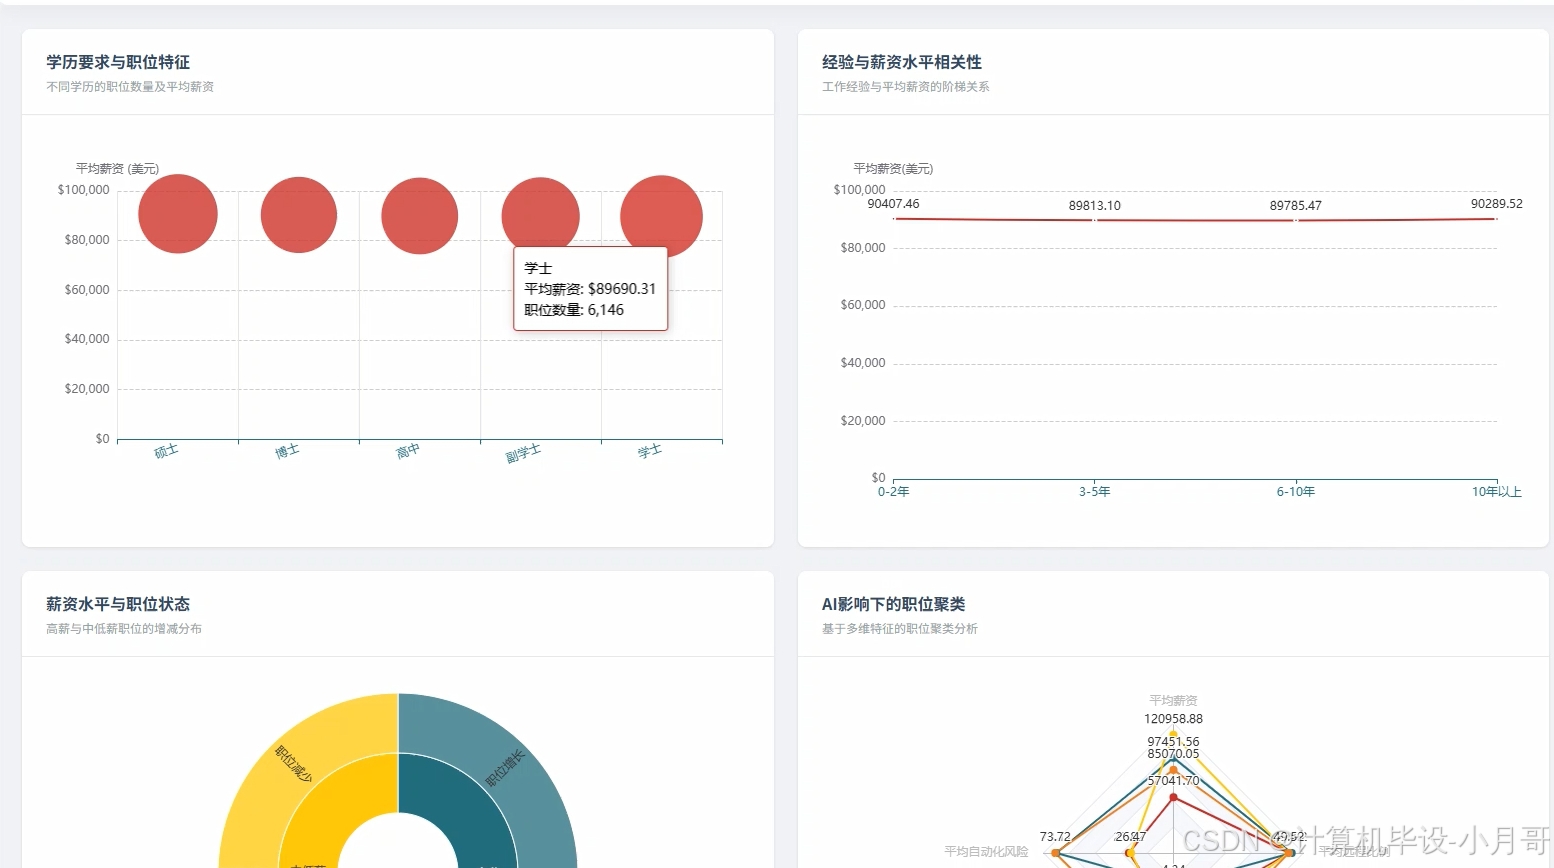
Task: Click the 120958.88 radar value
Action: pos(1174,719)
